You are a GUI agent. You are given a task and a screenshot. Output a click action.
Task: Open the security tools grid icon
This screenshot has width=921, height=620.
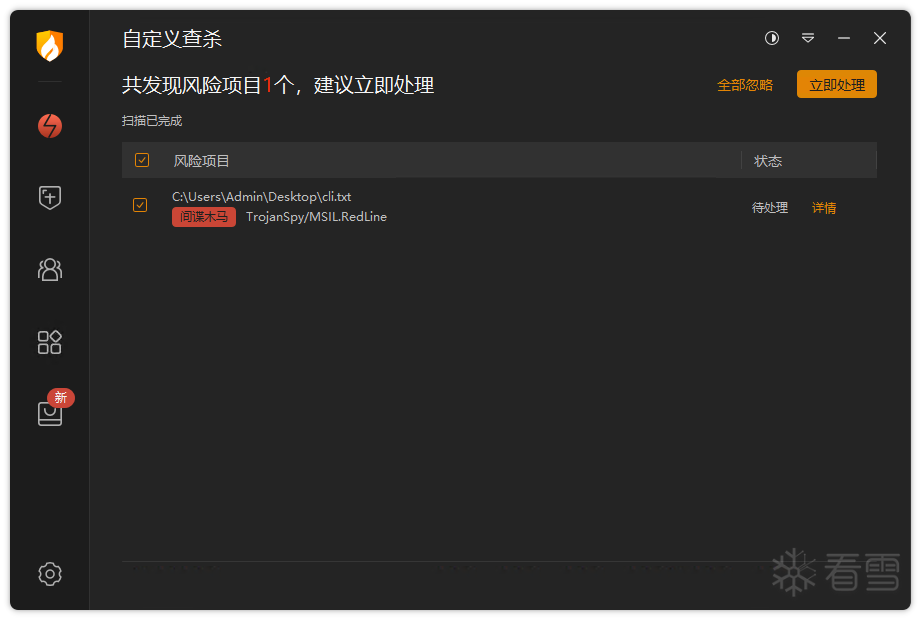[50, 342]
